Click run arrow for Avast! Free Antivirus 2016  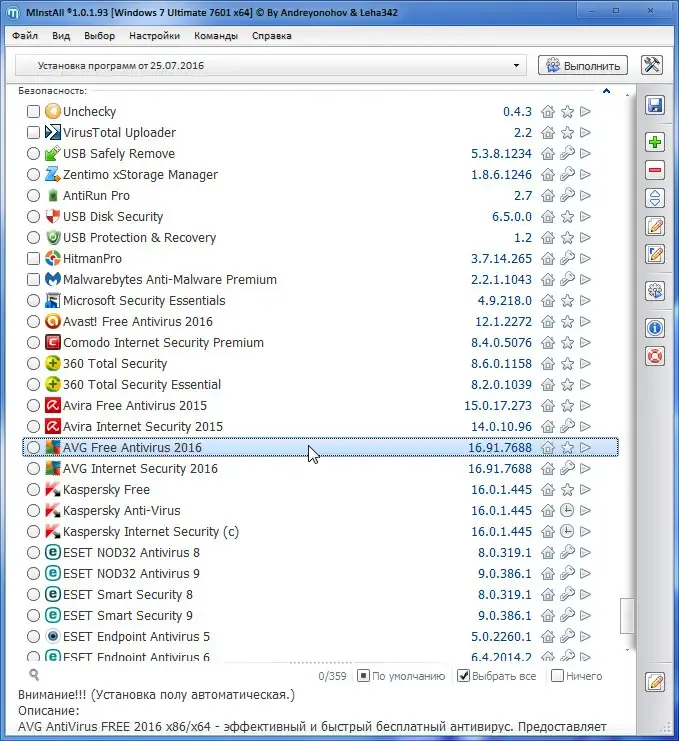point(585,322)
